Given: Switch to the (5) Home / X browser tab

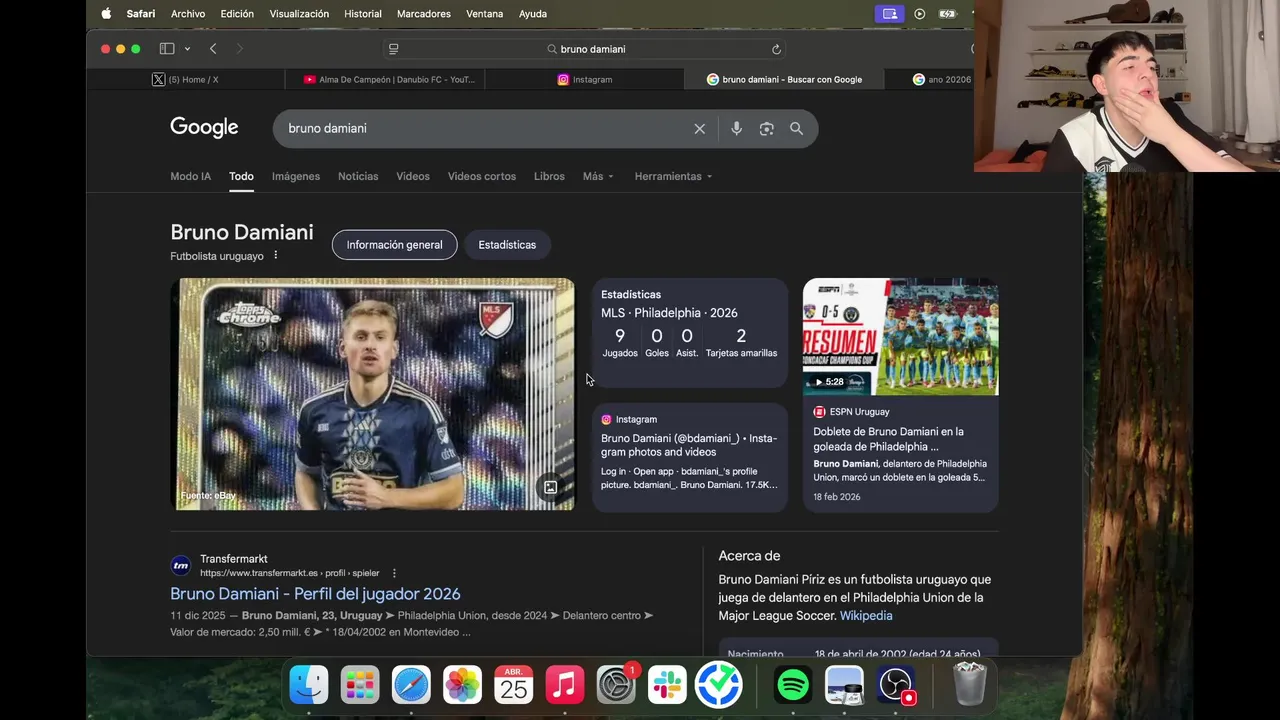Looking at the screenshot, I should [x=186, y=79].
